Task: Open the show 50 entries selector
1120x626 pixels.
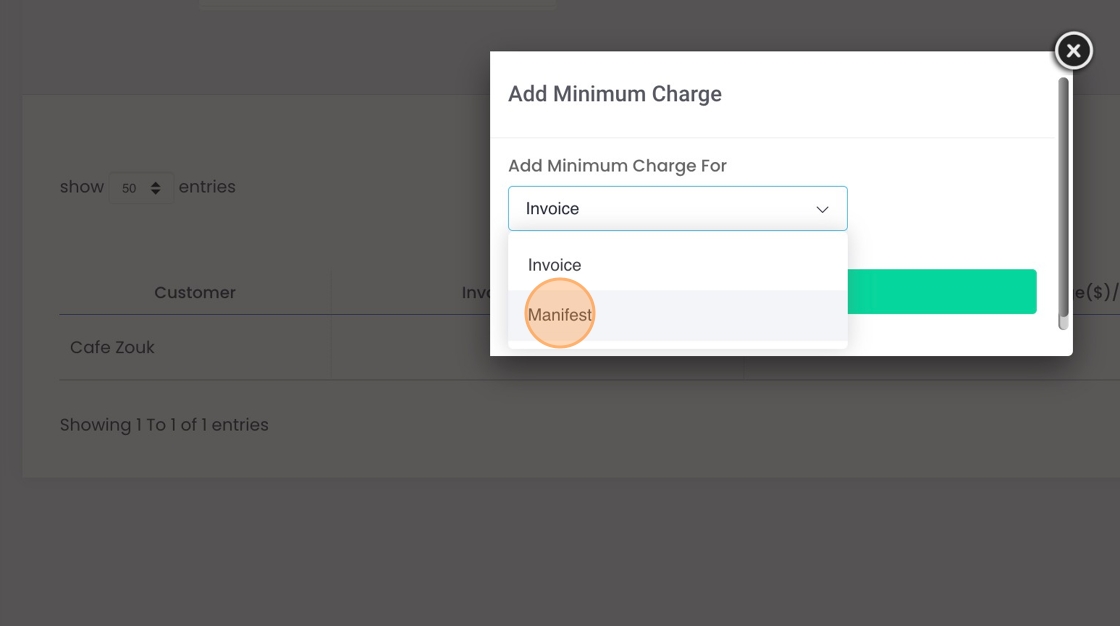Action: tap(140, 188)
